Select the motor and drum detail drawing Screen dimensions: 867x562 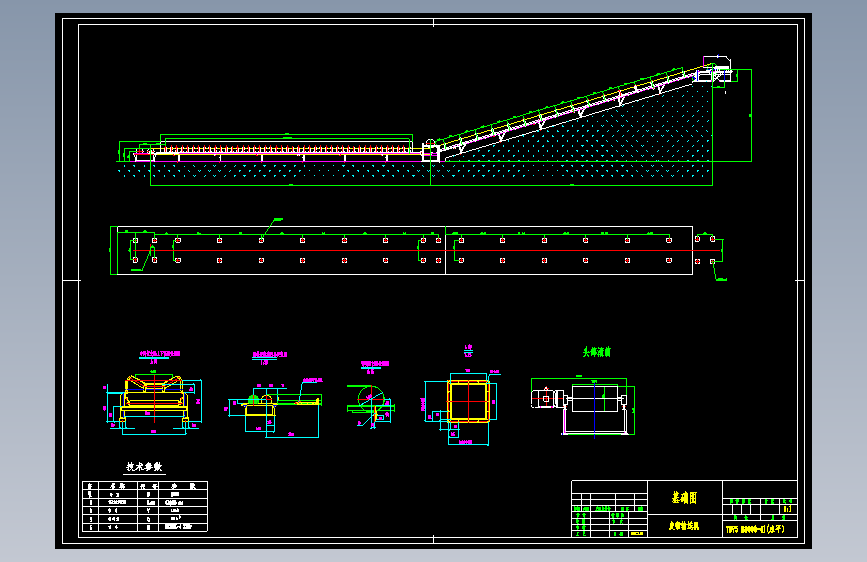click(583, 406)
